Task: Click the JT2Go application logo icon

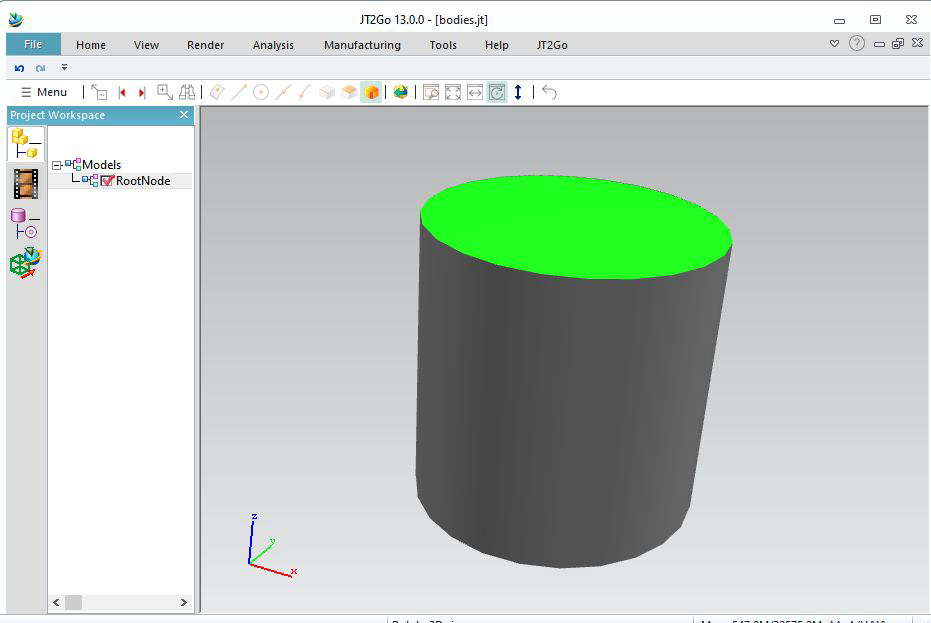Action: 16,20
